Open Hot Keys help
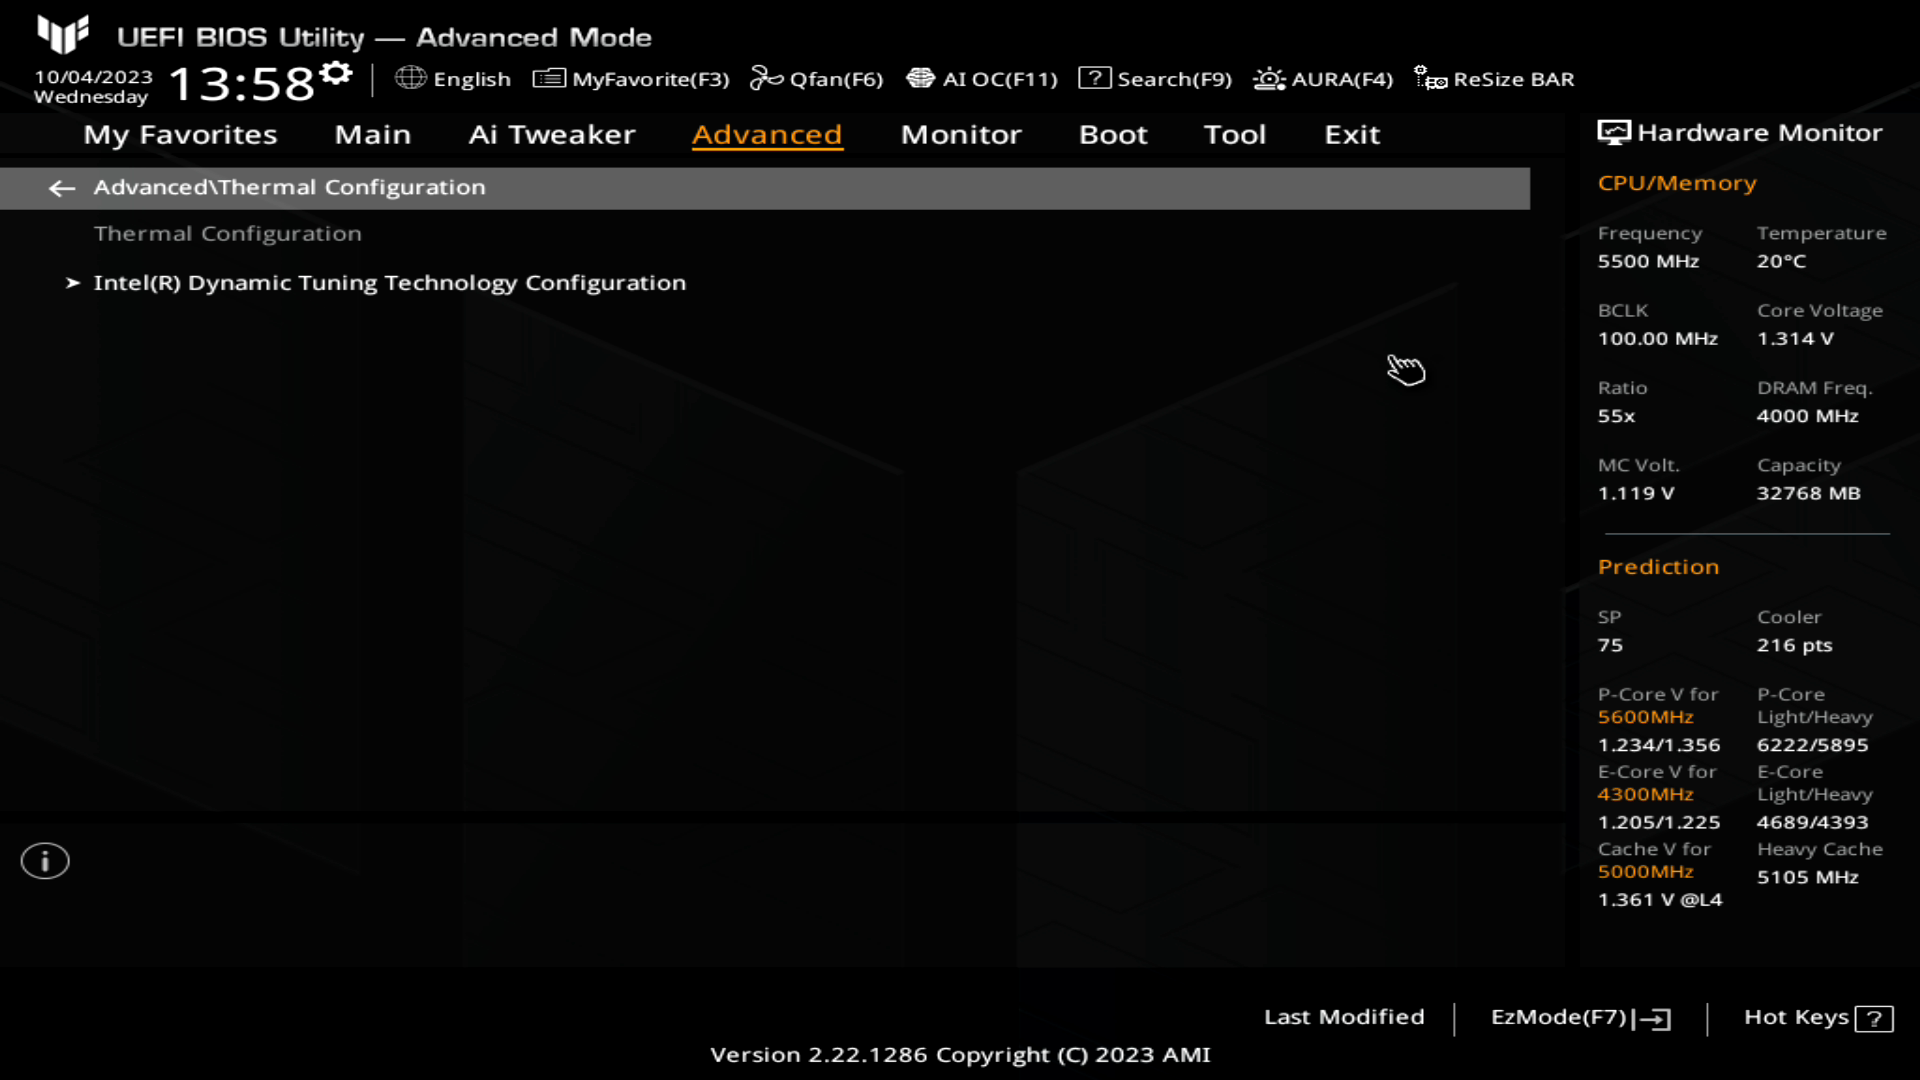Image resolution: width=1920 pixels, height=1080 pixels. click(1796, 1017)
